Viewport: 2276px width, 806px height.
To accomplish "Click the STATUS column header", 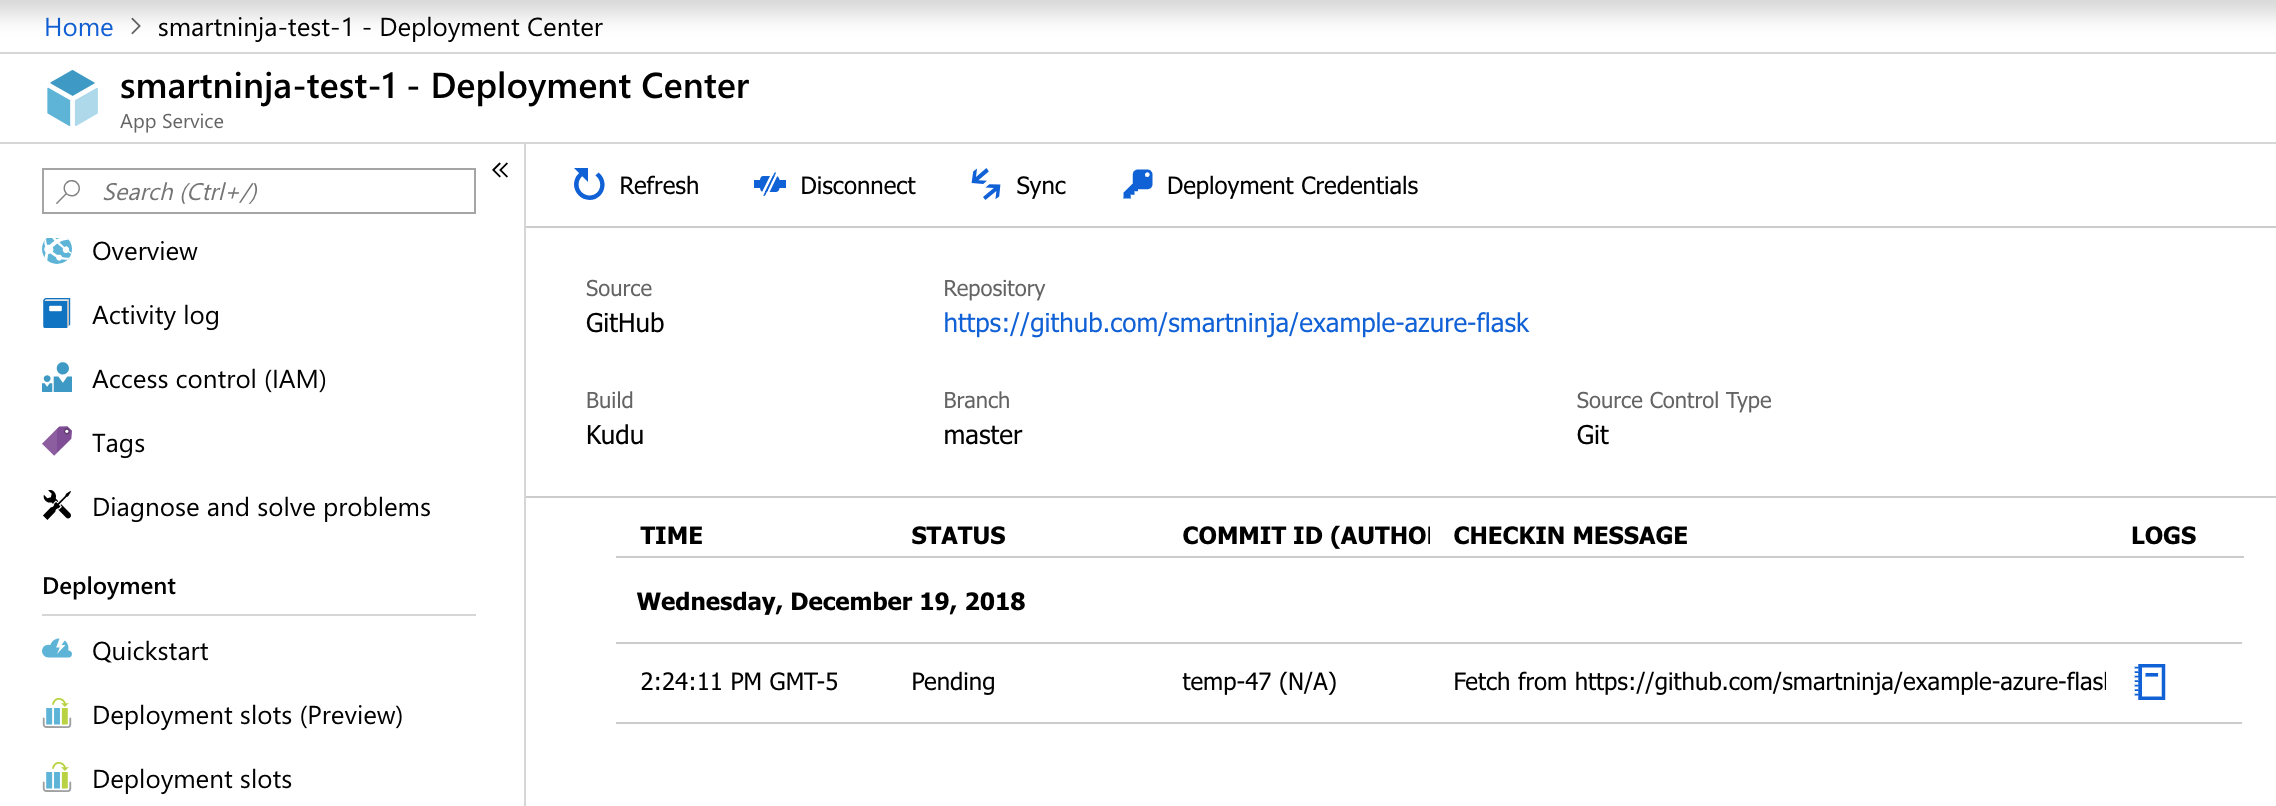I will click(x=958, y=535).
